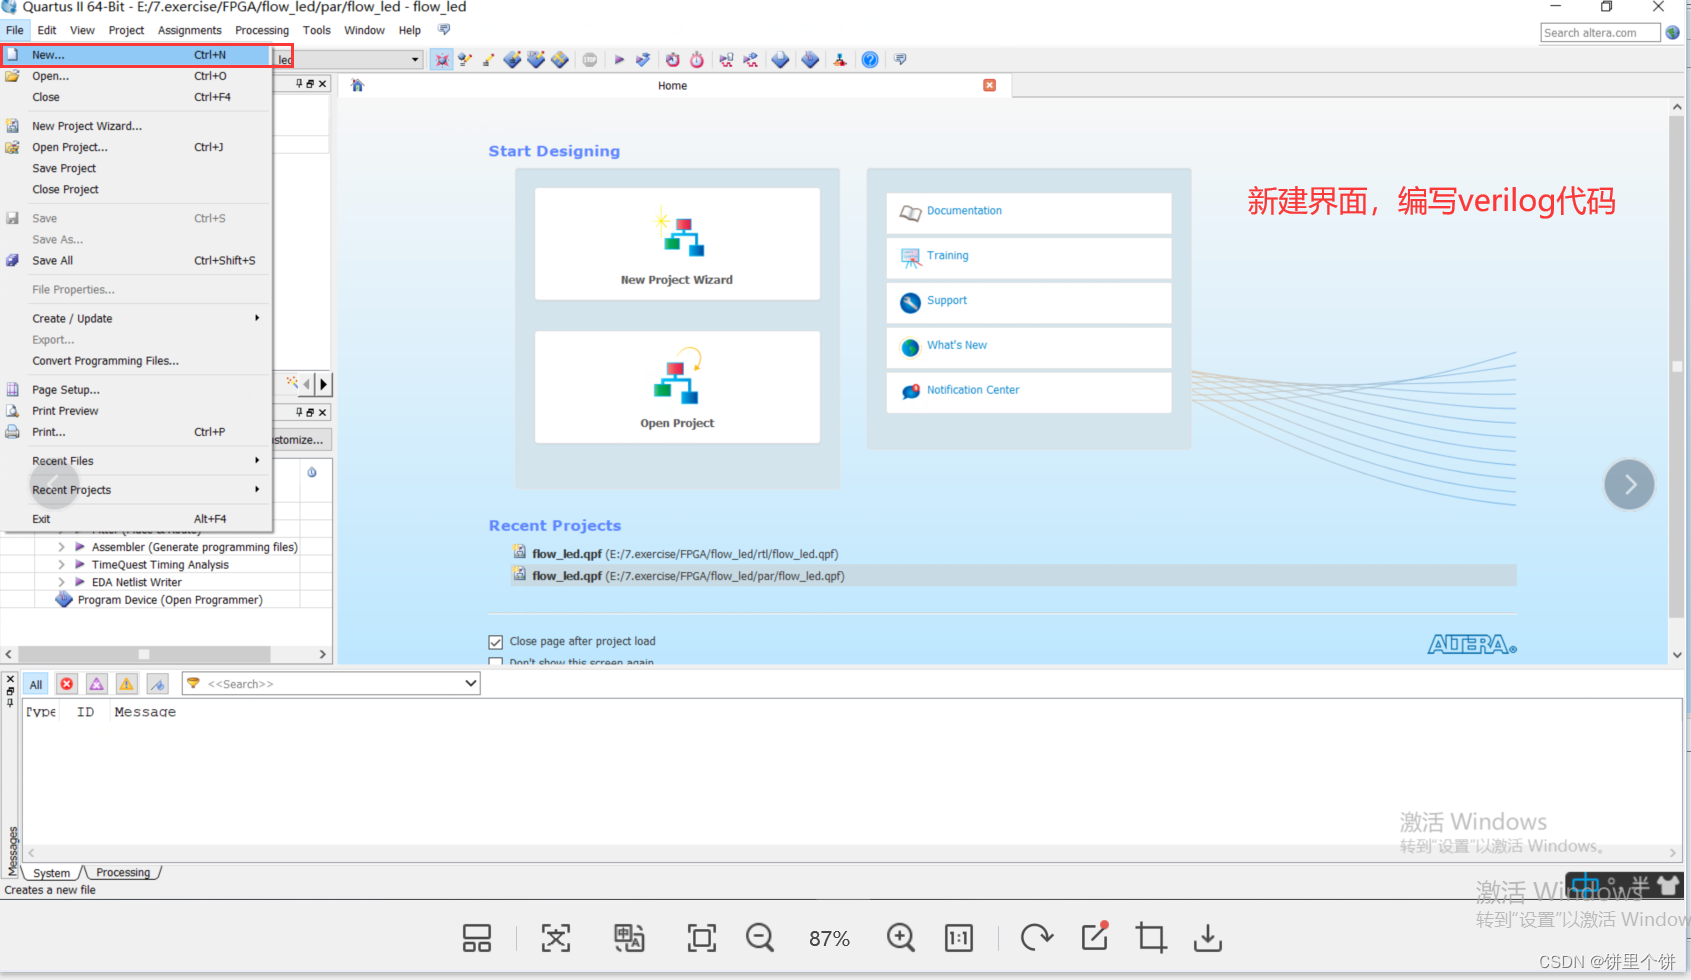Image resolution: width=1691 pixels, height=980 pixels.
Task: Toggle the flagged/info messages filter icon
Action: tap(157, 684)
